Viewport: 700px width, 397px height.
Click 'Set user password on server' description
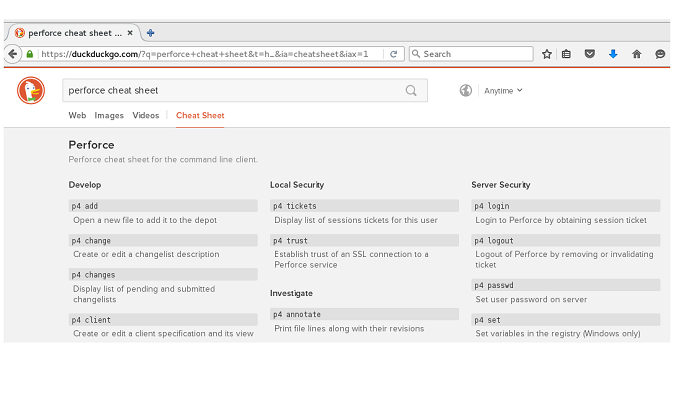pos(531,300)
